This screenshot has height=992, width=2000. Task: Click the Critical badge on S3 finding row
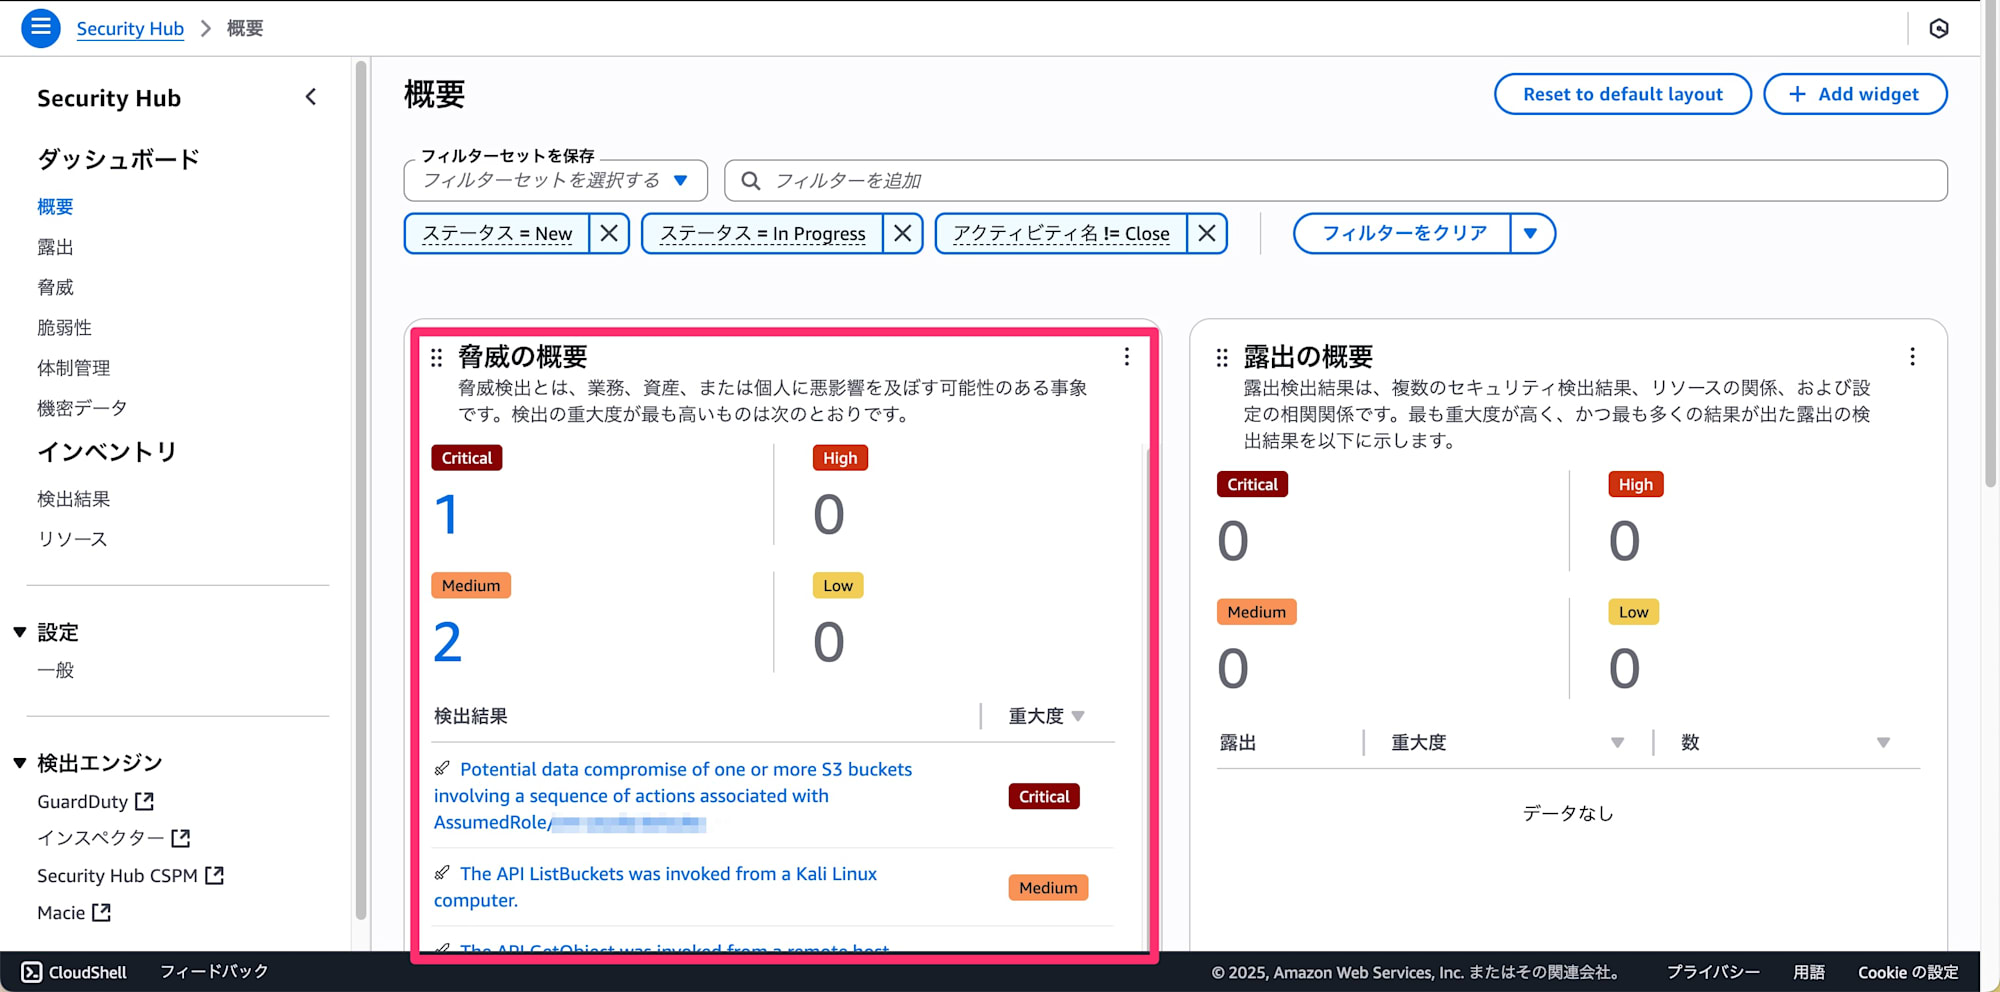pos(1044,796)
